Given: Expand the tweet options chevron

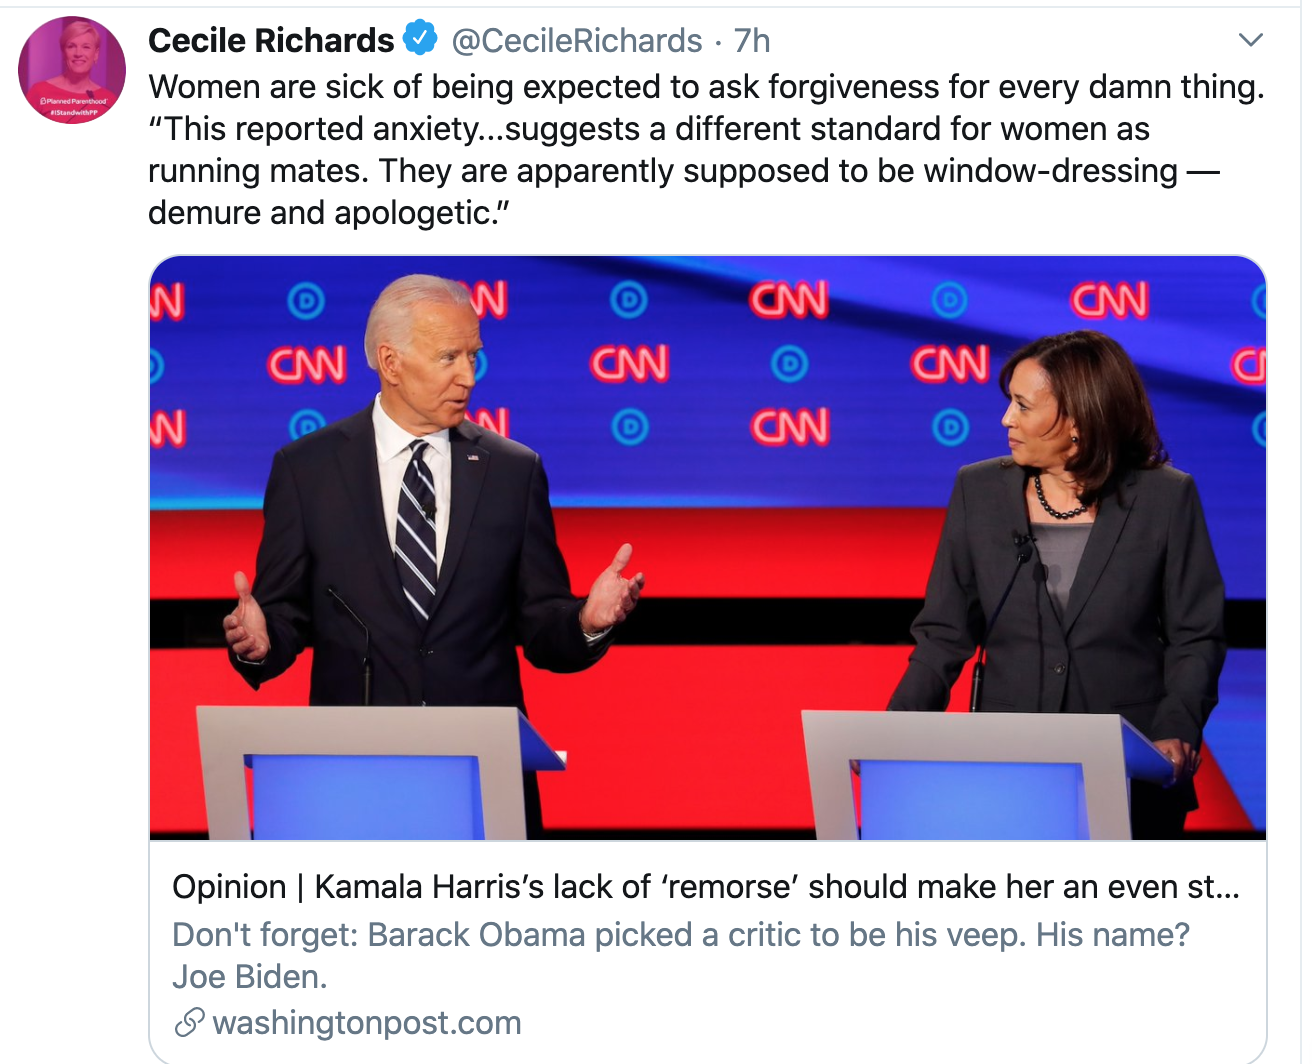Looking at the screenshot, I should 1251,40.
